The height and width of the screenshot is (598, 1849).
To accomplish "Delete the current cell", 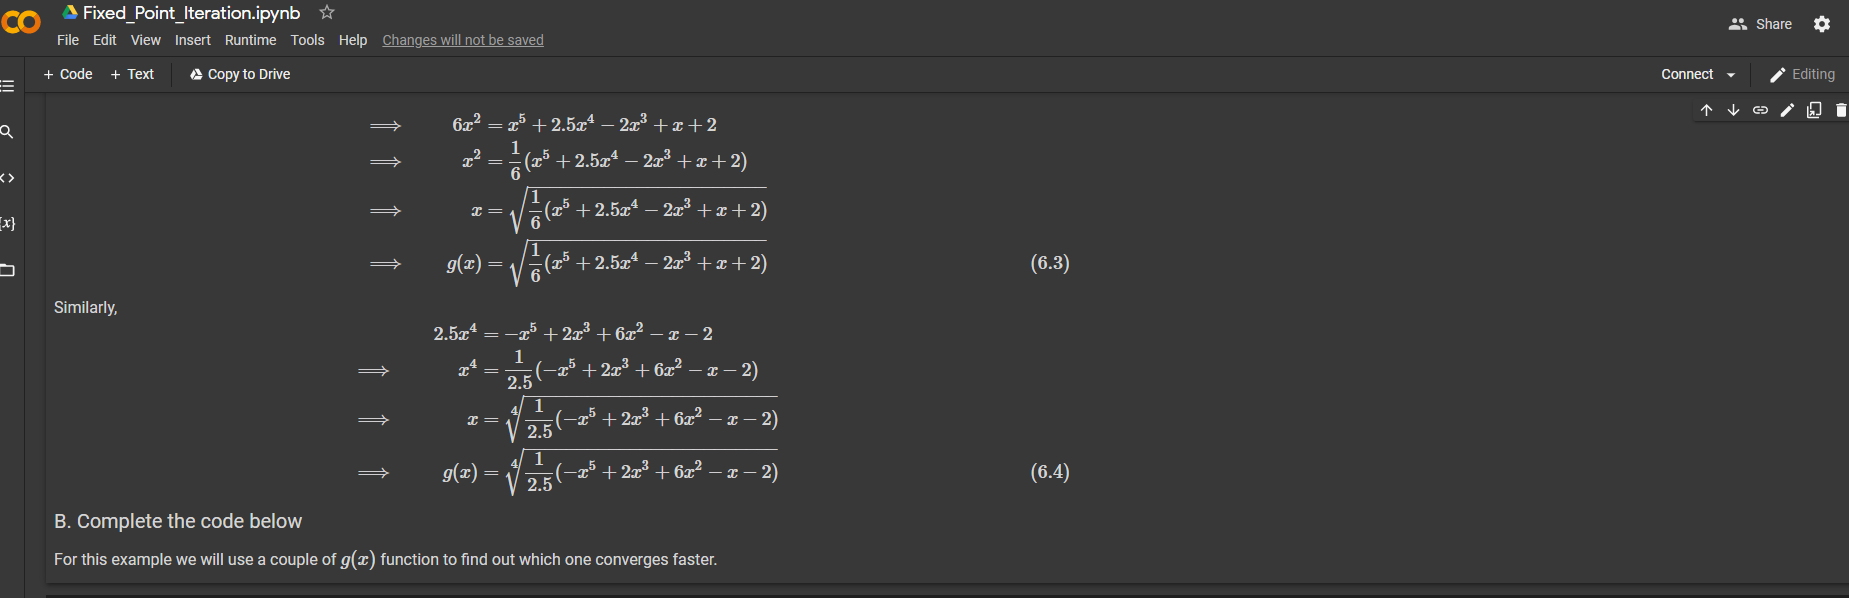I will [1841, 110].
